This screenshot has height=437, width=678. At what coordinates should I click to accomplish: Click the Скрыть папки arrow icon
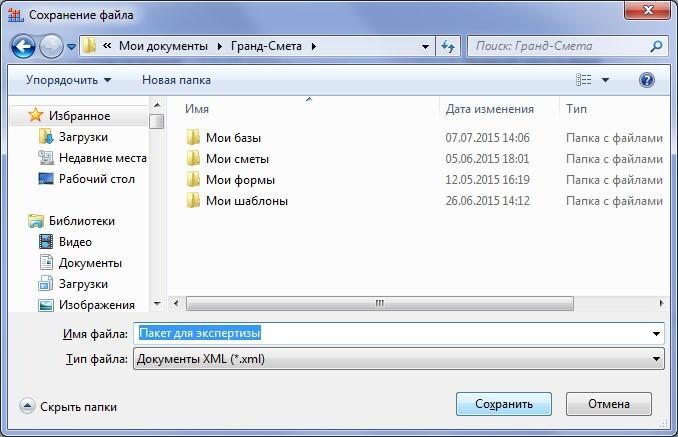[x=27, y=406]
